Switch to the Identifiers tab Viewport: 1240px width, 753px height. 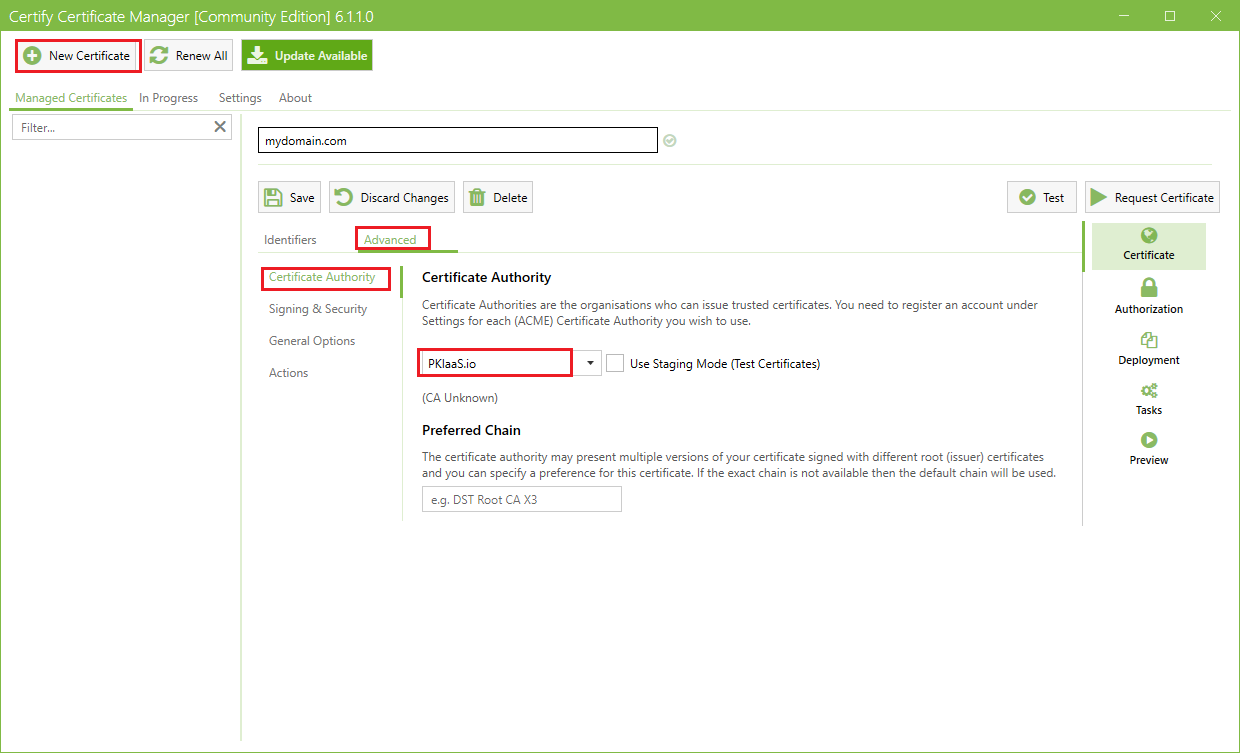[x=289, y=239]
